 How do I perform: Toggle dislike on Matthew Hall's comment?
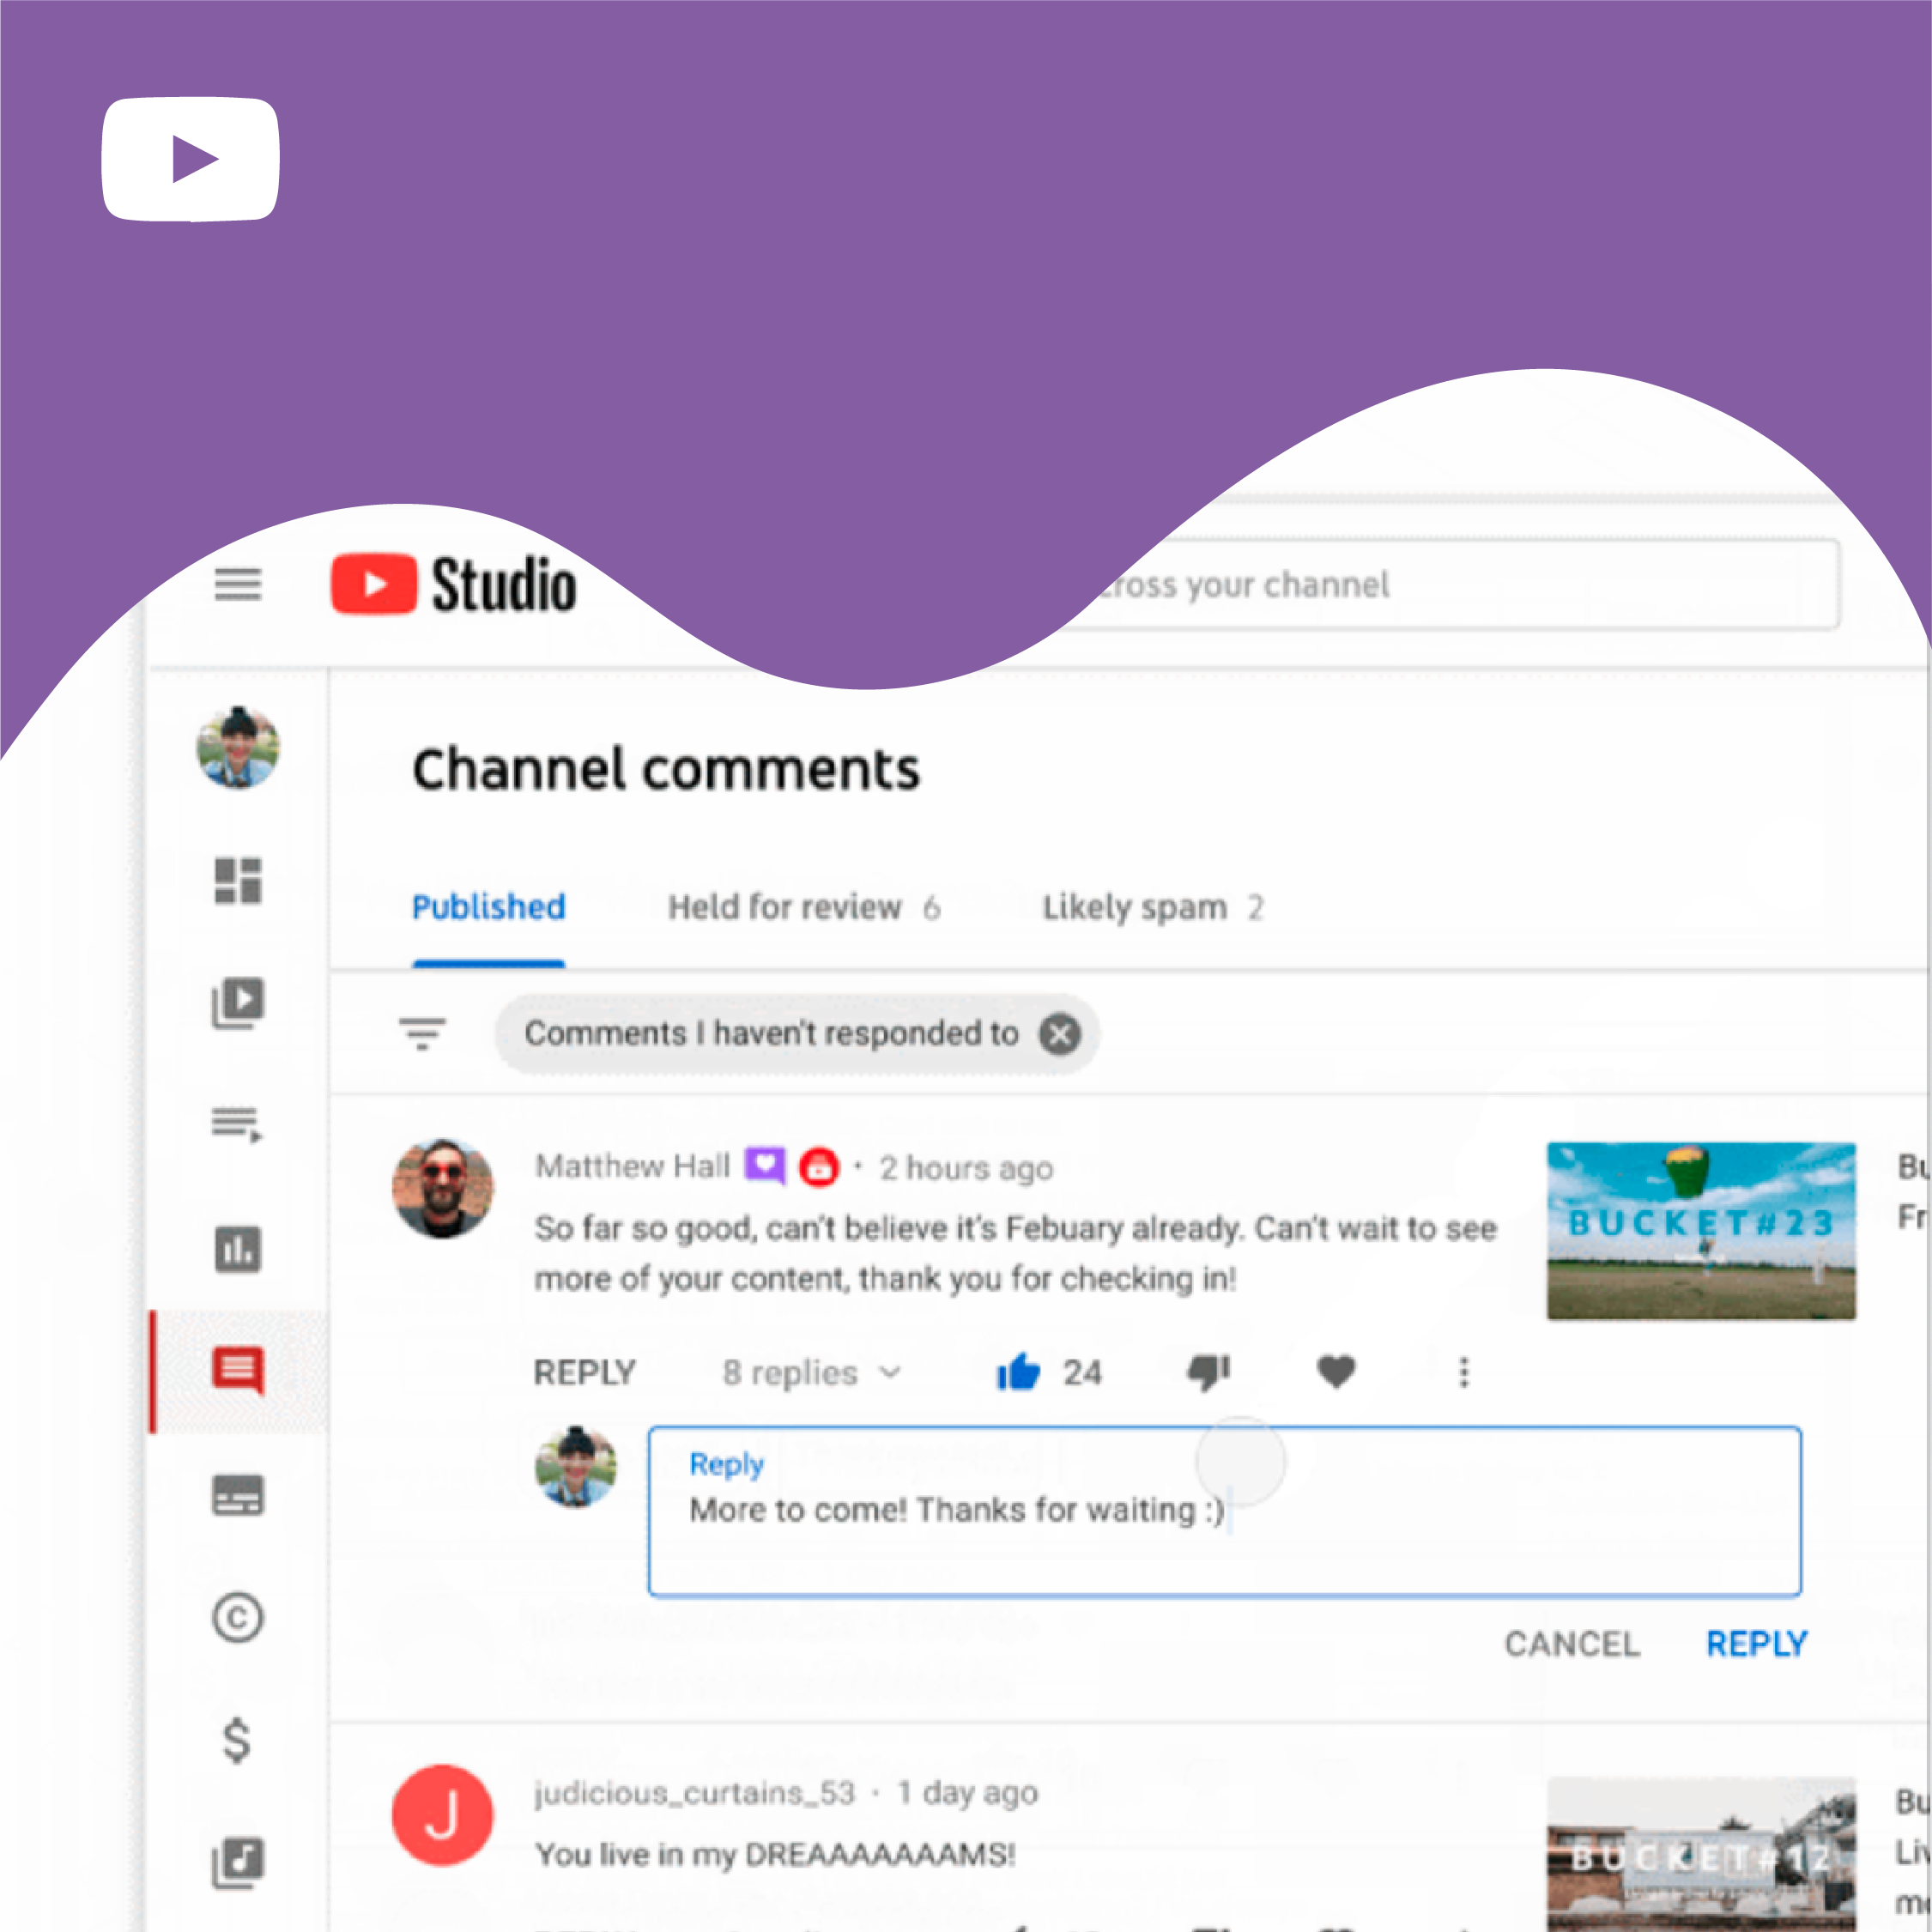click(x=1208, y=1372)
